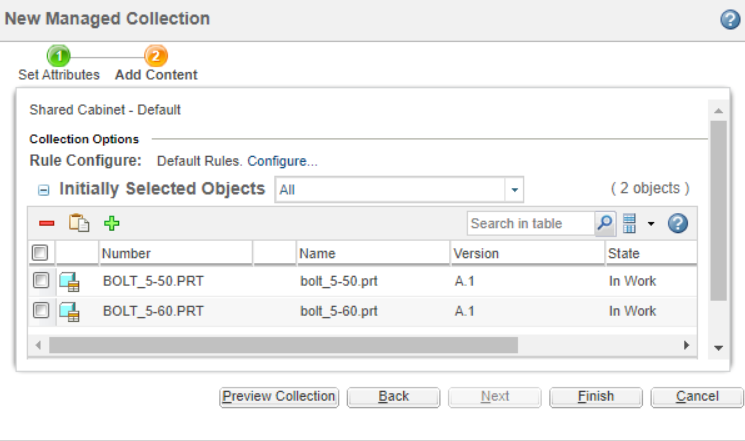
Task: Check the BOLT_5-60.PRT row checkbox
Action: (41, 310)
